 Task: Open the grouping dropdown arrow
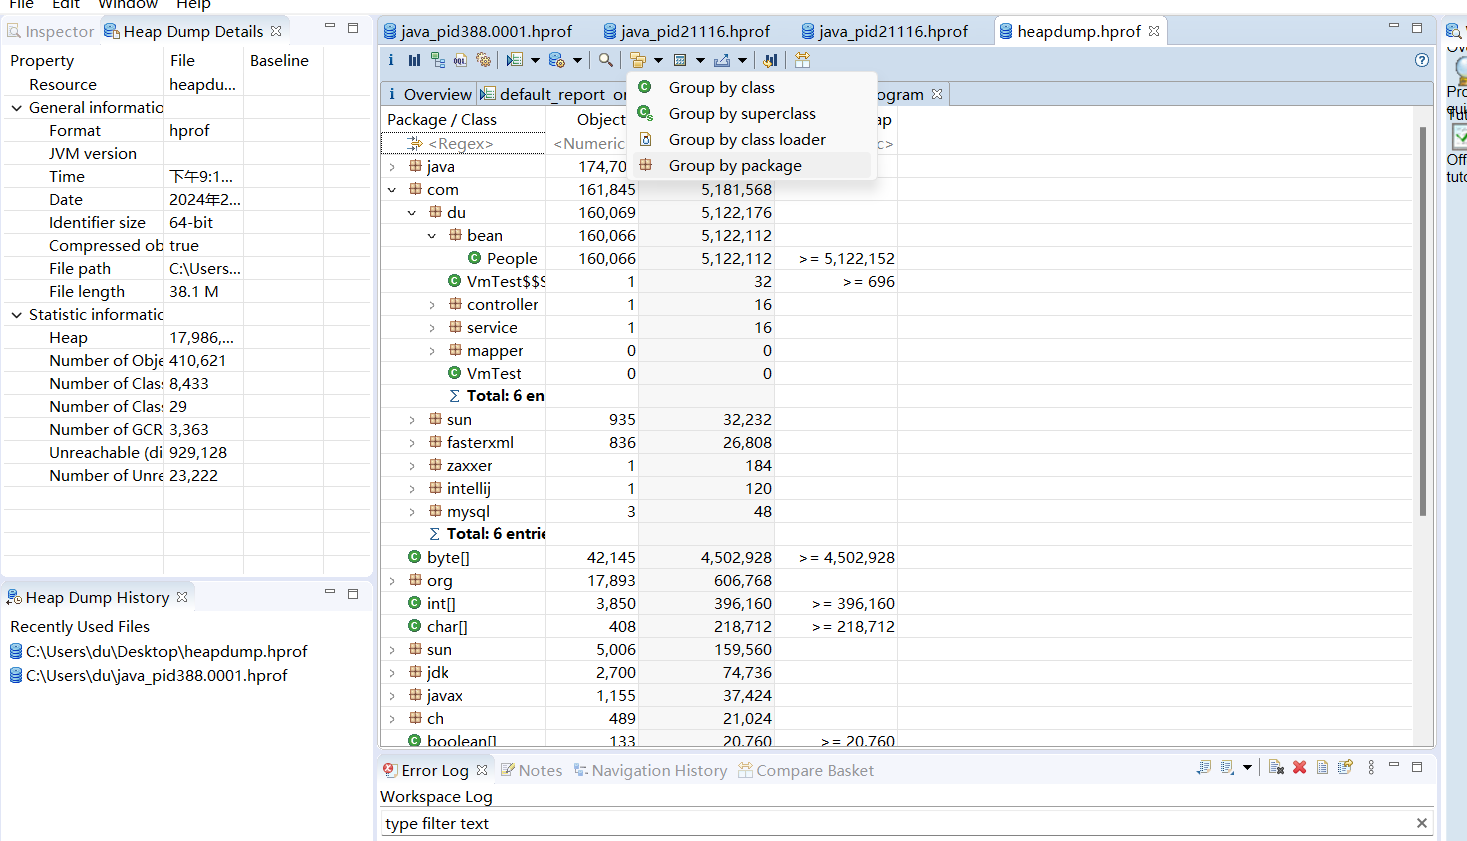point(658,60)
